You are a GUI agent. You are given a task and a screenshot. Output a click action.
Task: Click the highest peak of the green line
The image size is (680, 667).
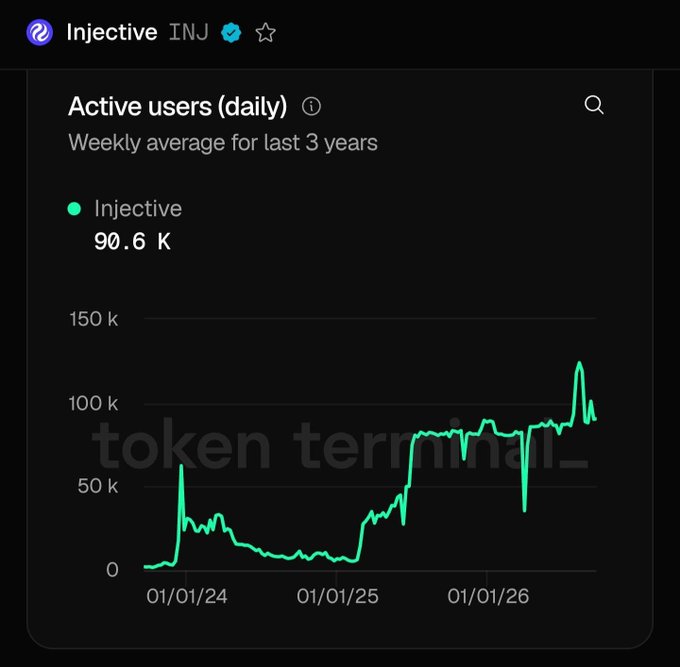point(579,363)
